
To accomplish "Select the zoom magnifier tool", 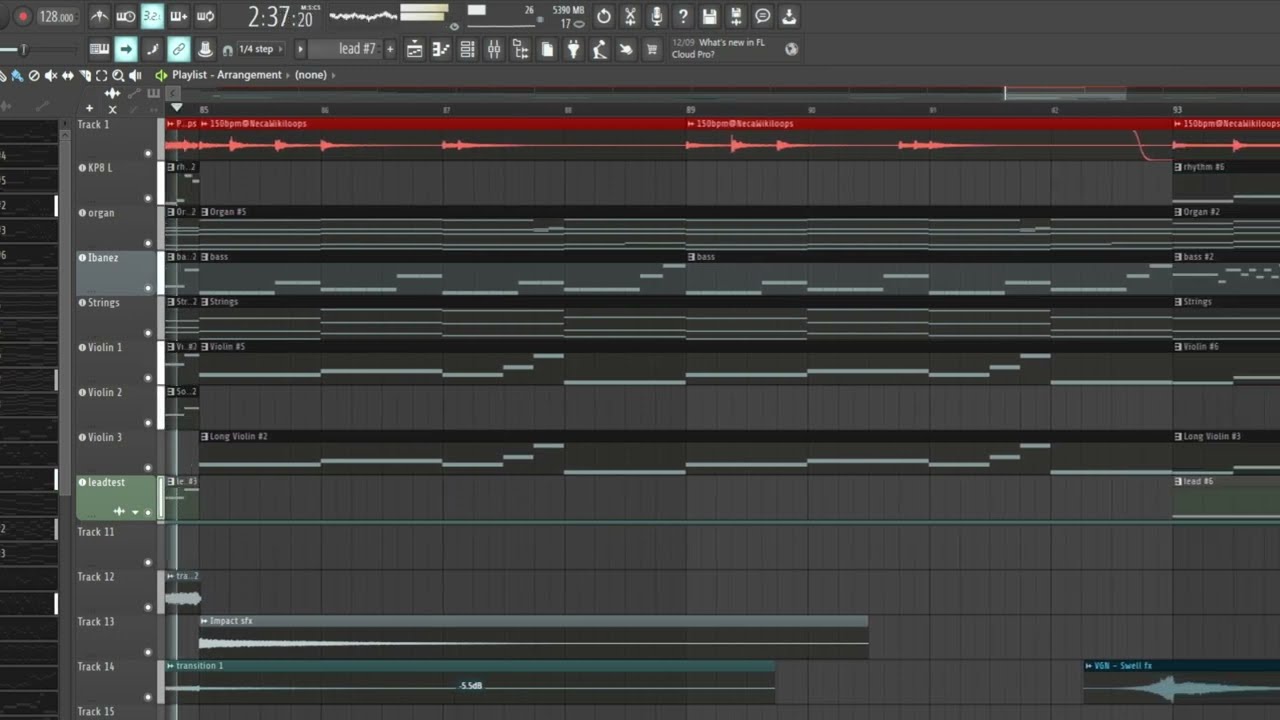I will (x=119, y=75).
